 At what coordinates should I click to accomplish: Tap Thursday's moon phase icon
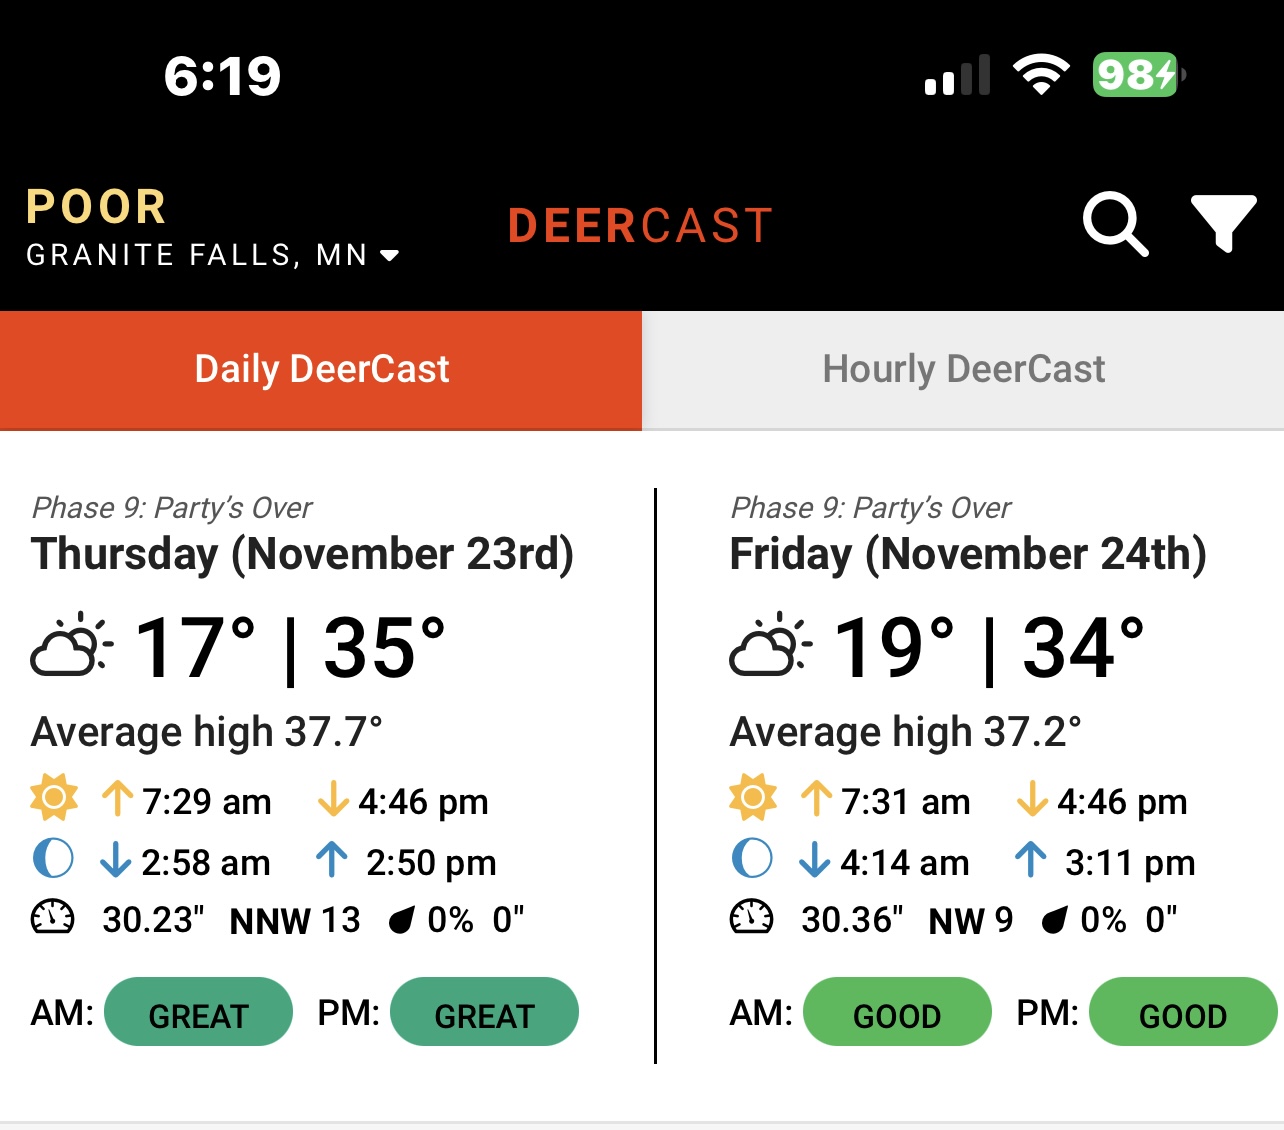[53, 858]
